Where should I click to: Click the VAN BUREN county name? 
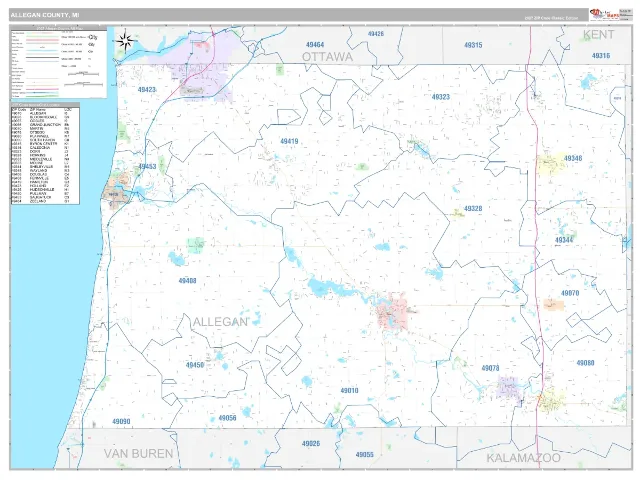138,453
